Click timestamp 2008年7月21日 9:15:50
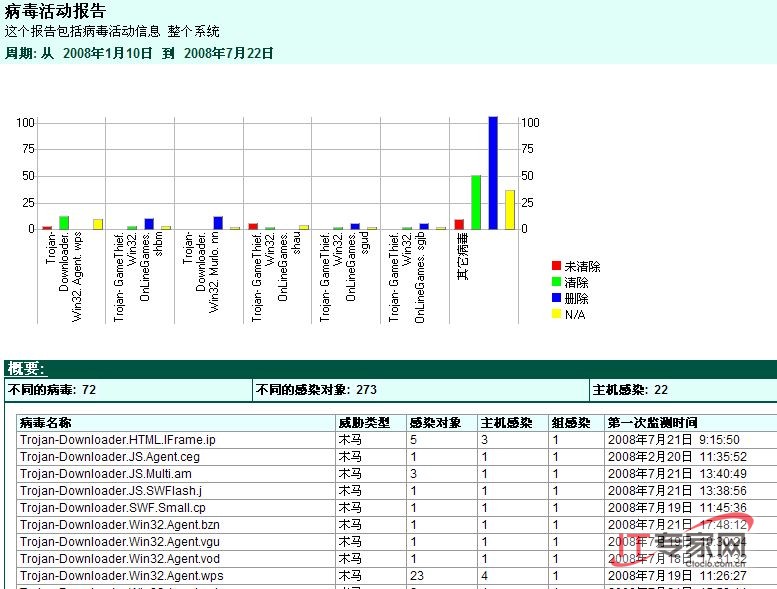This screenshot has height=589, width=777. (x=673, y=440)
